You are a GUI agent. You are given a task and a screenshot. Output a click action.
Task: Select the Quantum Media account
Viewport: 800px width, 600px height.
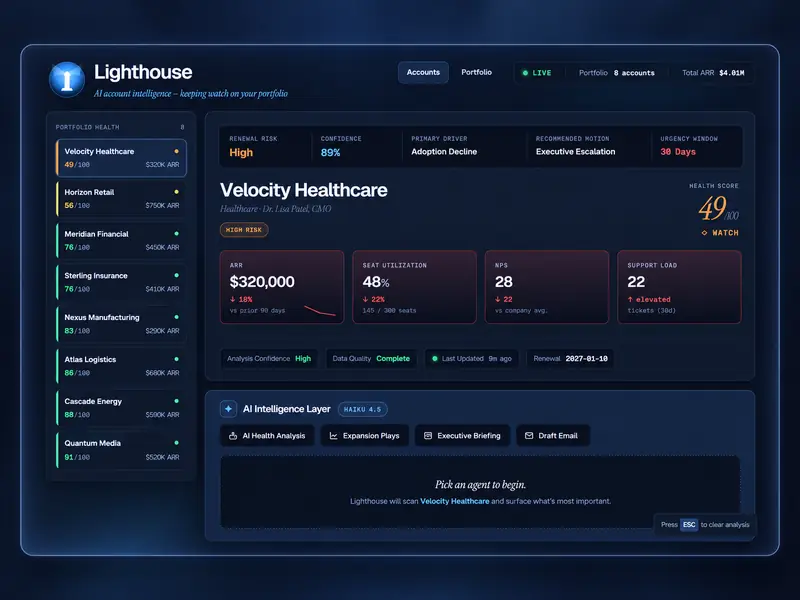click(x=121, y=450)
